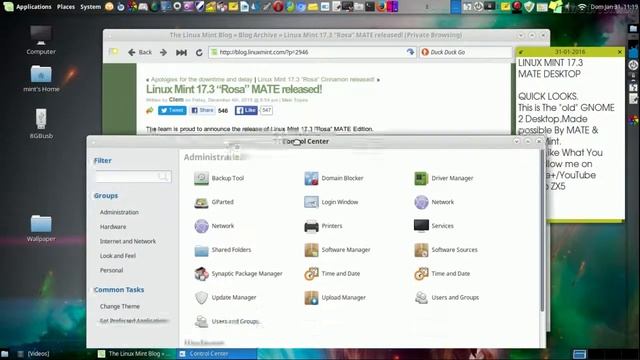640x360 pixels.
Task: Reload the page in browser toolbar
Action: click(199, 52)
